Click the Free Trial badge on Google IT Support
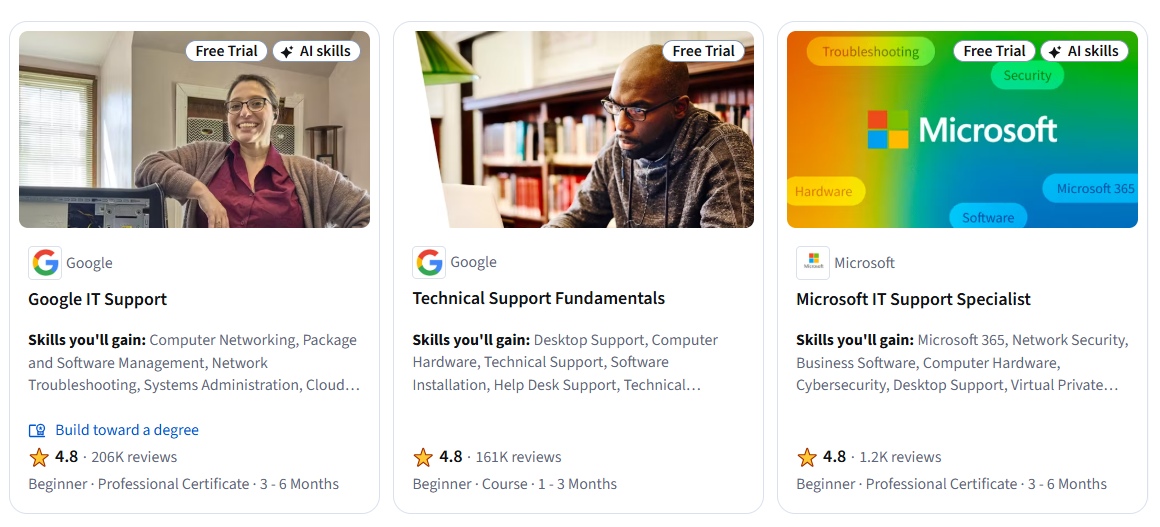Viewport: 1160px width, 527px height. 227,51
